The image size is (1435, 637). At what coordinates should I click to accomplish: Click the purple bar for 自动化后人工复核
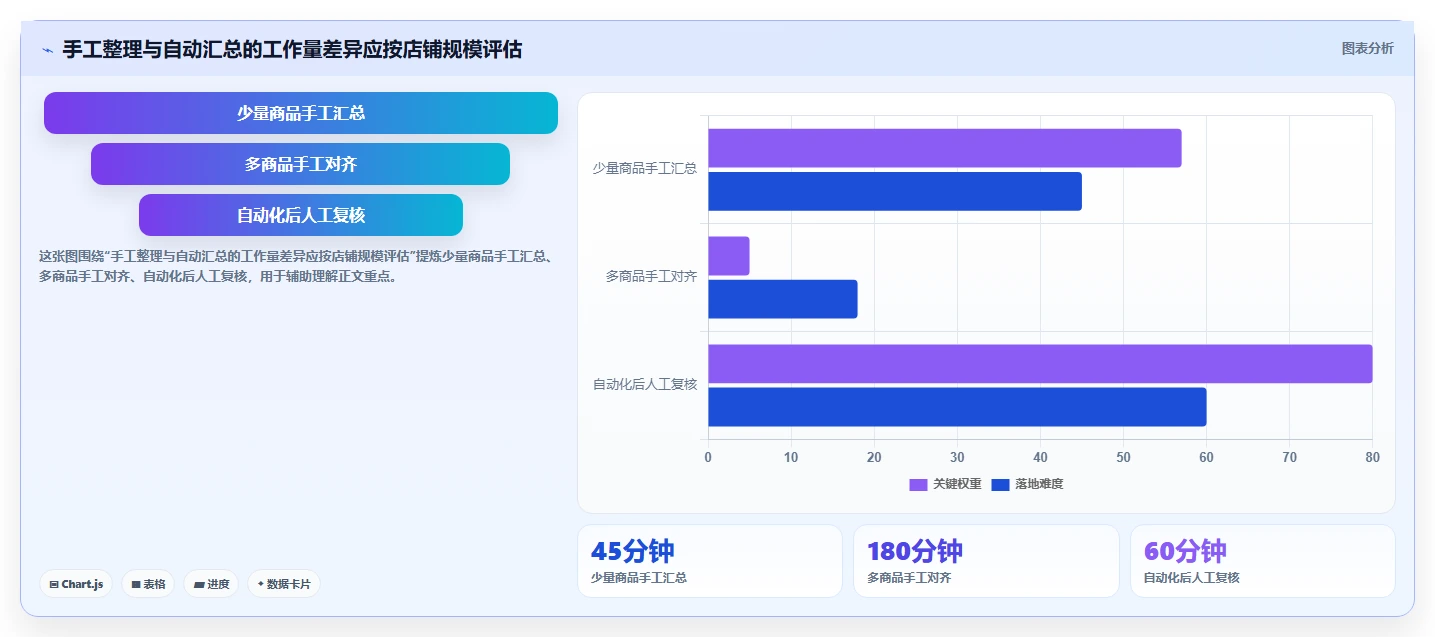(x=1040, y=364)
